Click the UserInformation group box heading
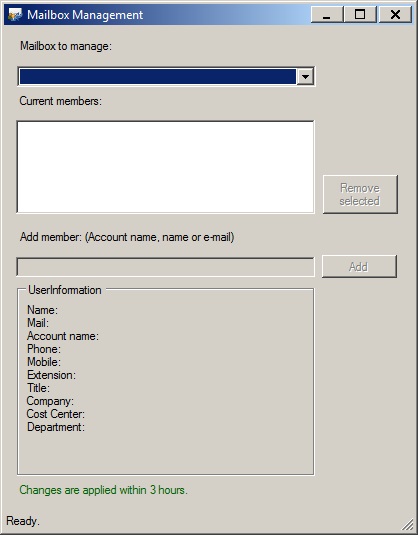This screenshot has width=418, height=535. [x=64, y=290]
